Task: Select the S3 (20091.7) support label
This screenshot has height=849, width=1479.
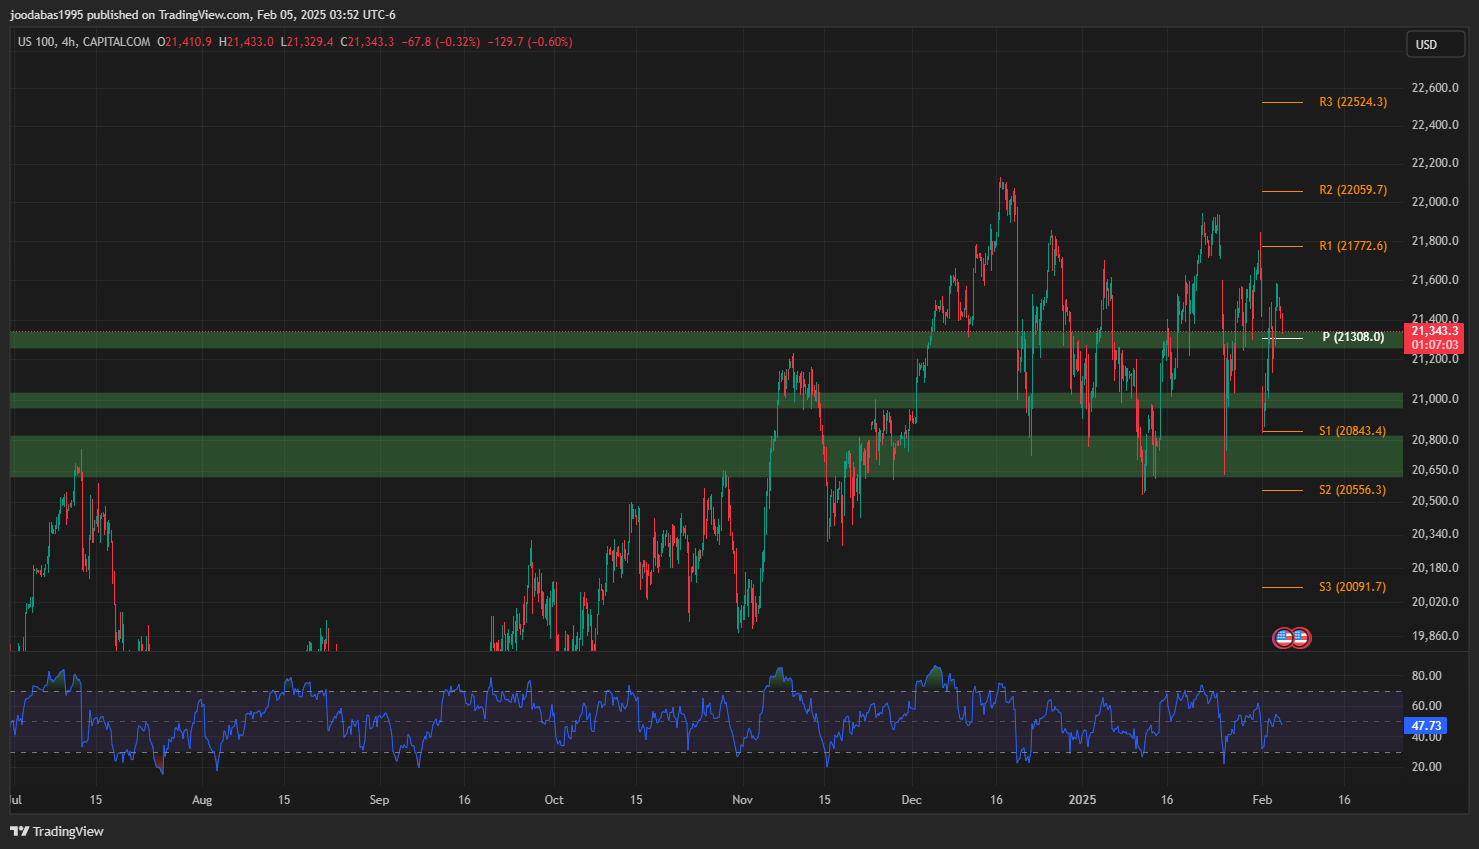Action: pyautogui.click(x=1352, y=587)
